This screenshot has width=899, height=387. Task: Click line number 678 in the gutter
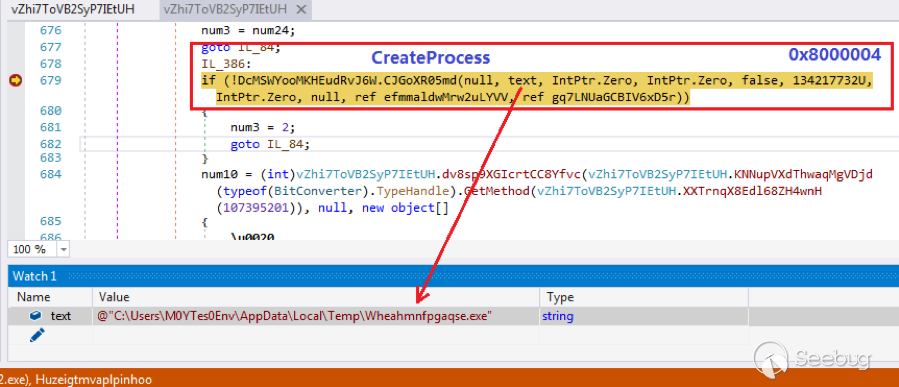pyautogui.click(x=50, y=64)
